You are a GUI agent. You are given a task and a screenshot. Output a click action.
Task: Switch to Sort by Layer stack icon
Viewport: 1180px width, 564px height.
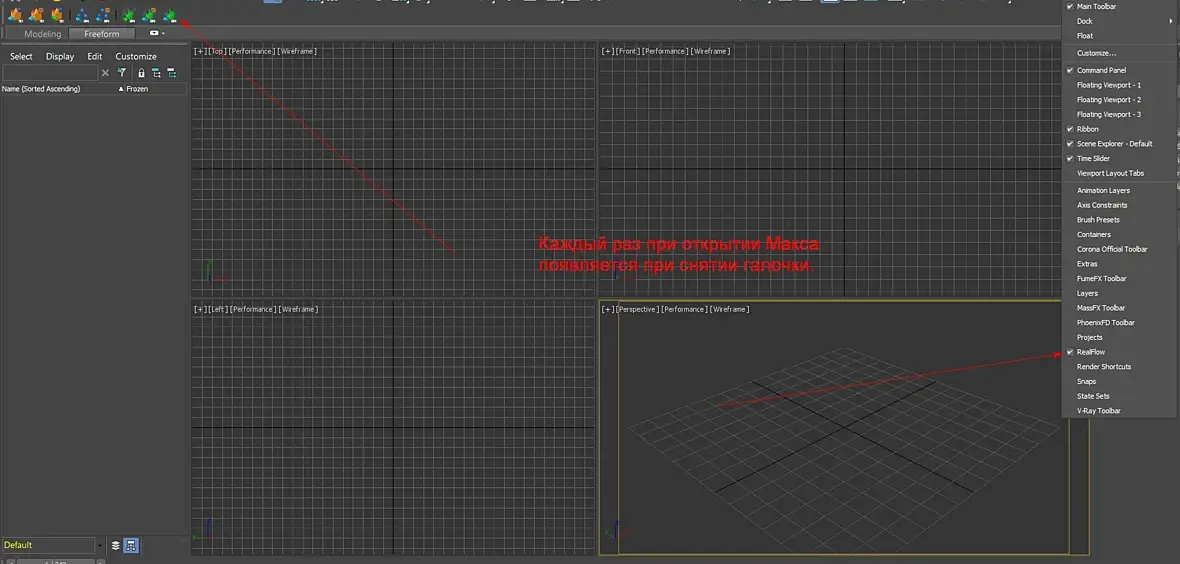pos(115,545)
